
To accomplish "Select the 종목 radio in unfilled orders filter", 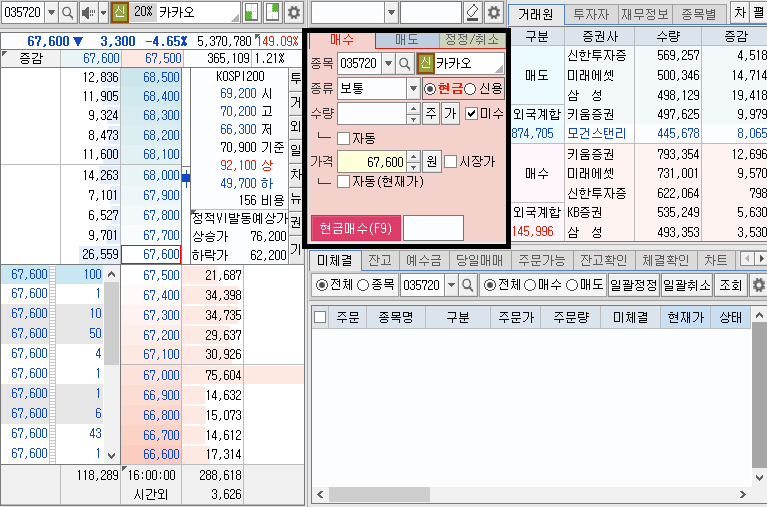I will 362,285.
